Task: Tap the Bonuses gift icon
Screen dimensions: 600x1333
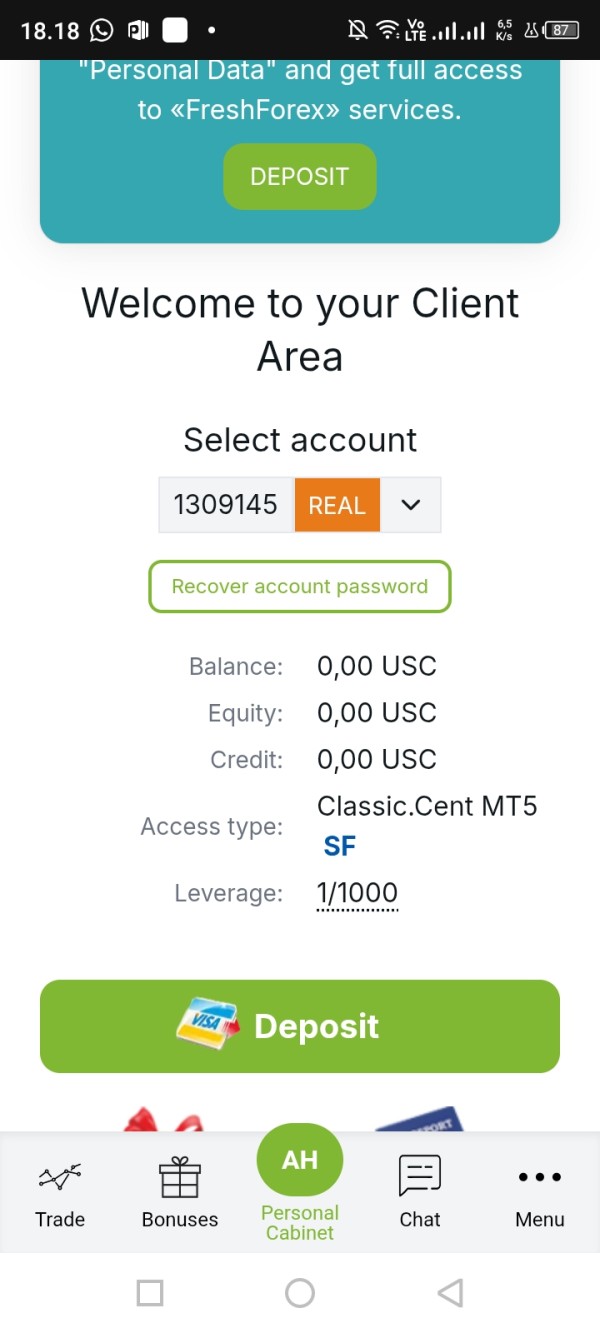Action: pyautogui.click(x=180, y=1178)
